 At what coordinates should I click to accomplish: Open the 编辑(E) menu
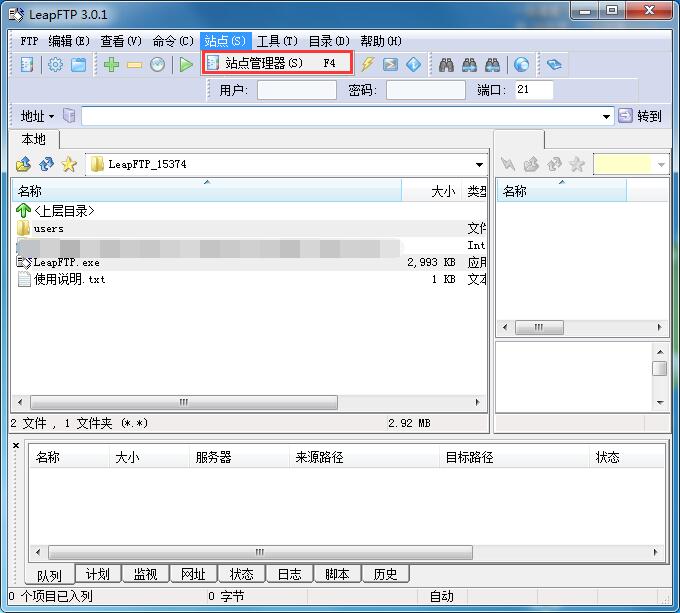[x=69, y=41]
